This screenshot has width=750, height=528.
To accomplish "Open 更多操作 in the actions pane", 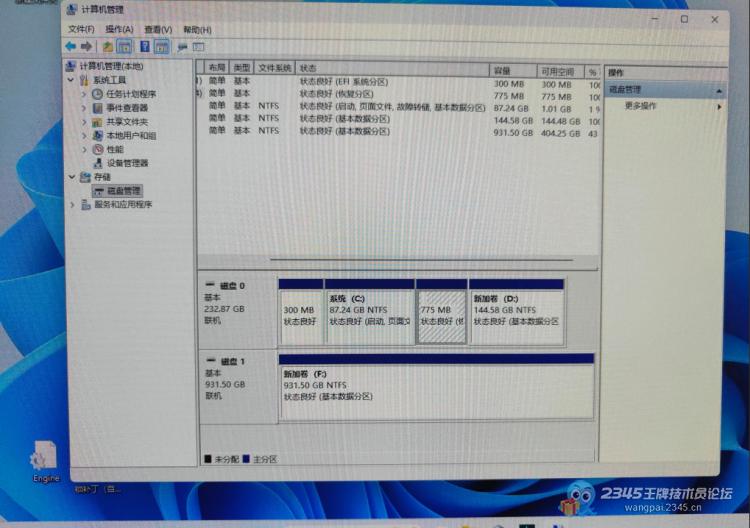I will pos(641,106).
